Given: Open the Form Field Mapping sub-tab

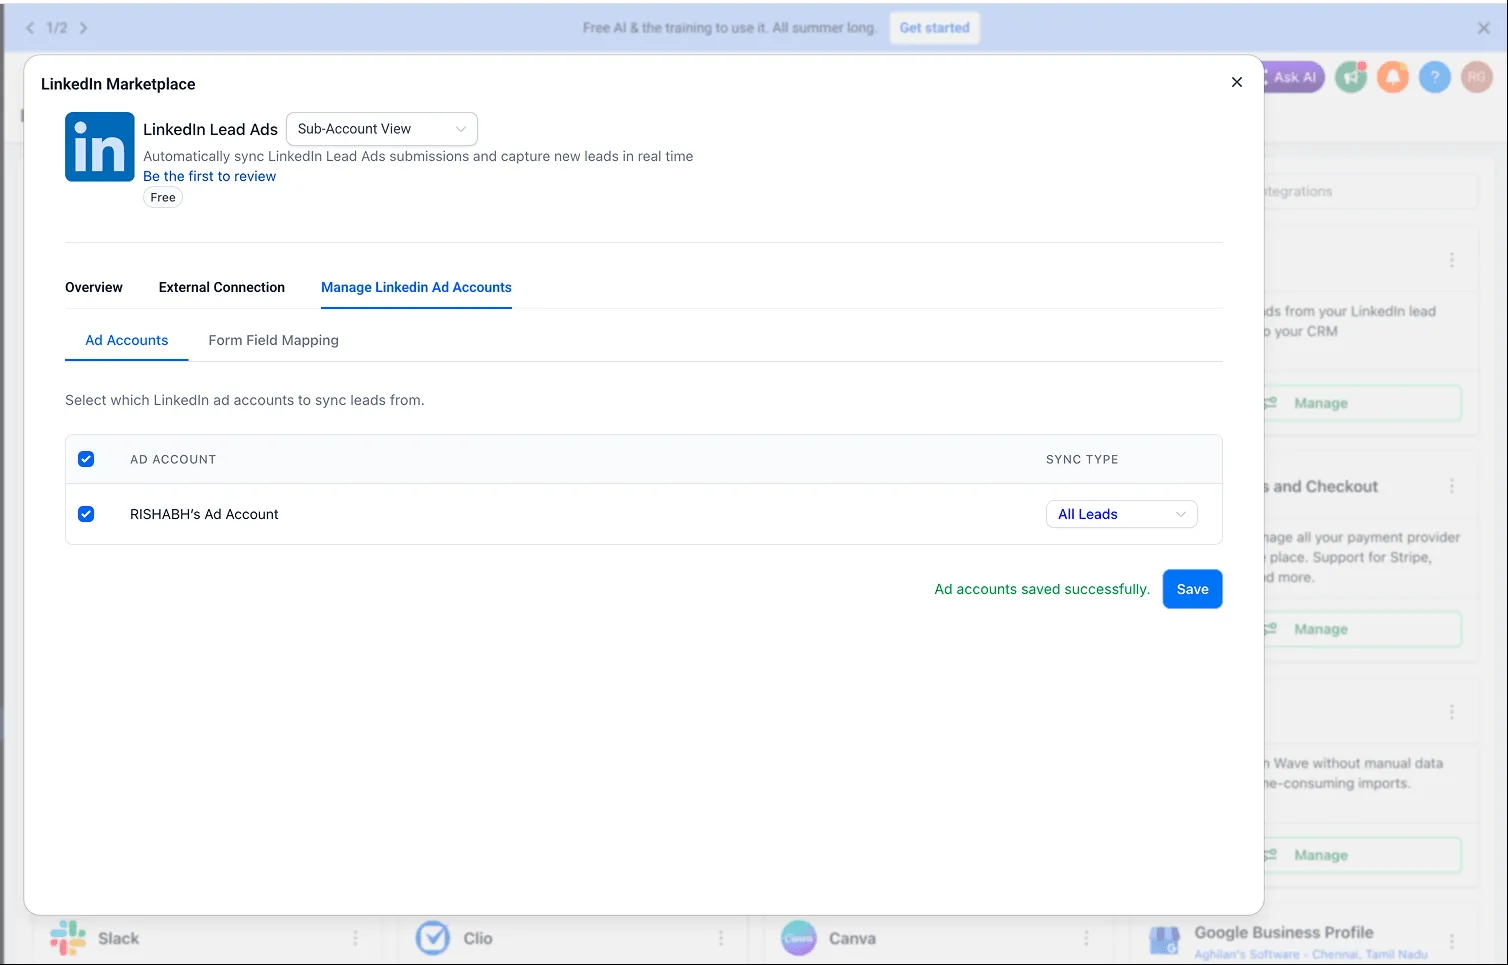Looking at the screenshot, I should tap(274, 340).
